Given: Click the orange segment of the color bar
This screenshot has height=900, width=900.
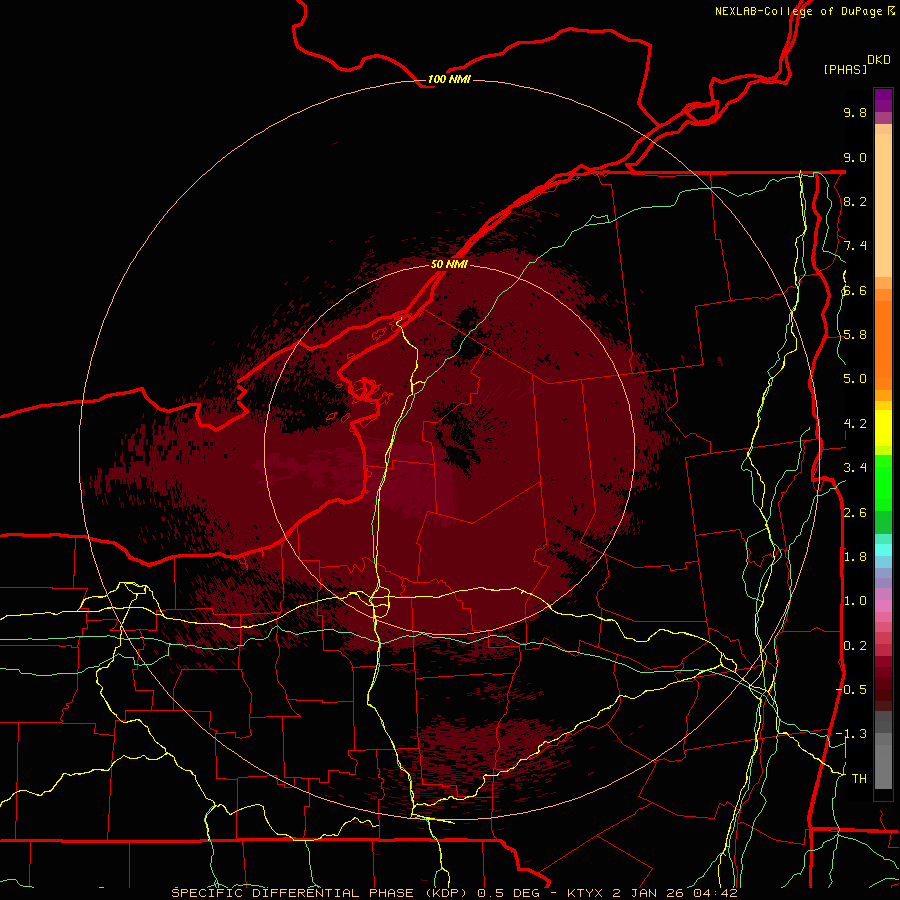Looking at the screenshot, I should [883, 344].
